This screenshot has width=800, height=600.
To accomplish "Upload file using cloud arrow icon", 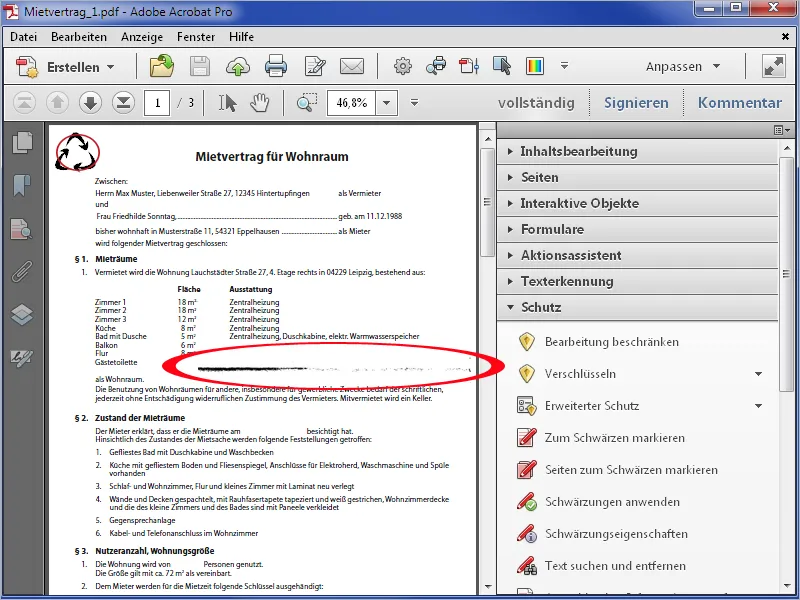I will point(238,67).
